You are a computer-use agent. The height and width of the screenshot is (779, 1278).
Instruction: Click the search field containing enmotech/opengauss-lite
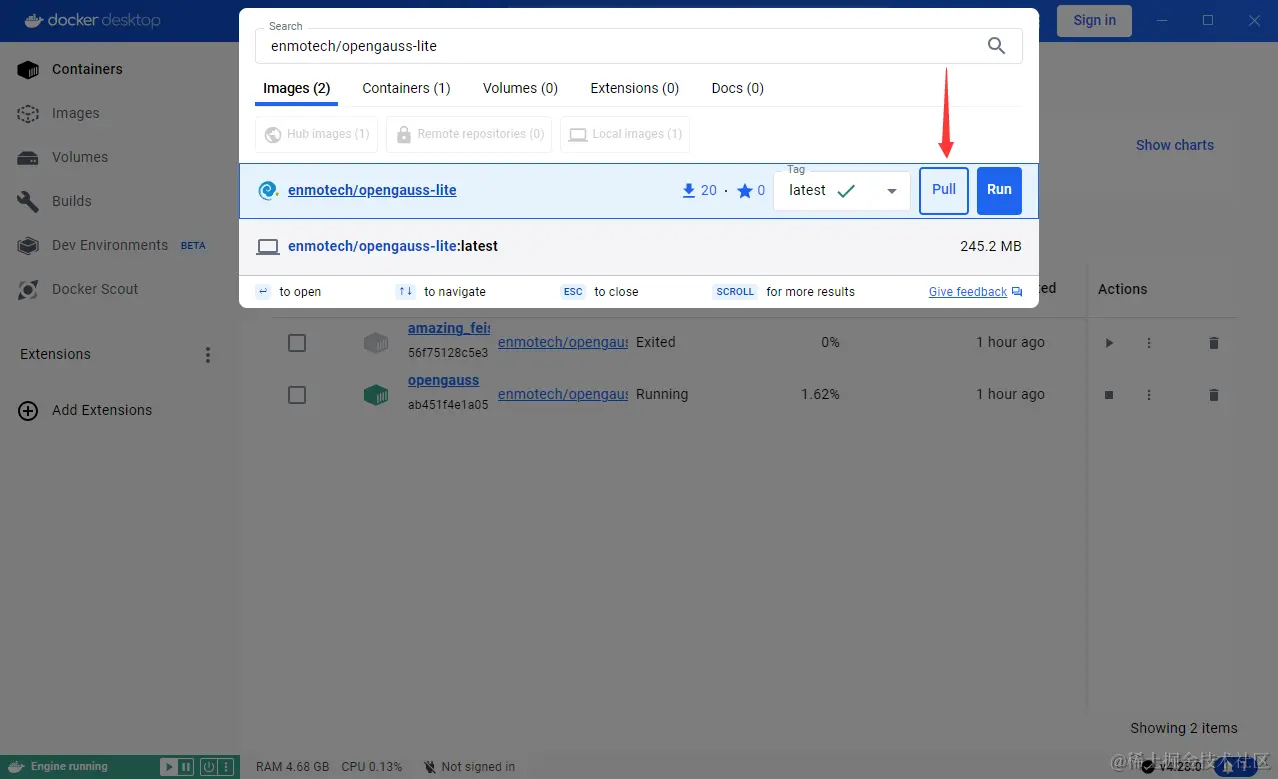(638, 46)
